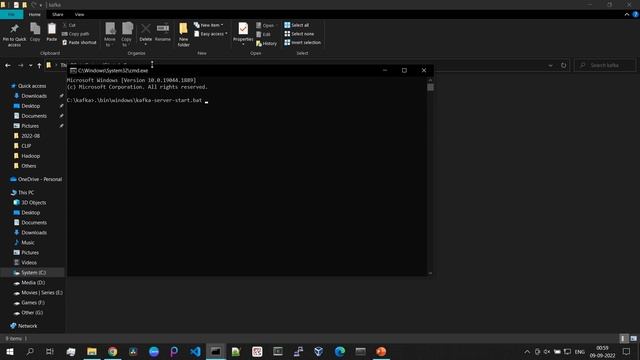Open the Move to dropdown
The height and width of the screenshot is (360, 640).
coord(110,35)
